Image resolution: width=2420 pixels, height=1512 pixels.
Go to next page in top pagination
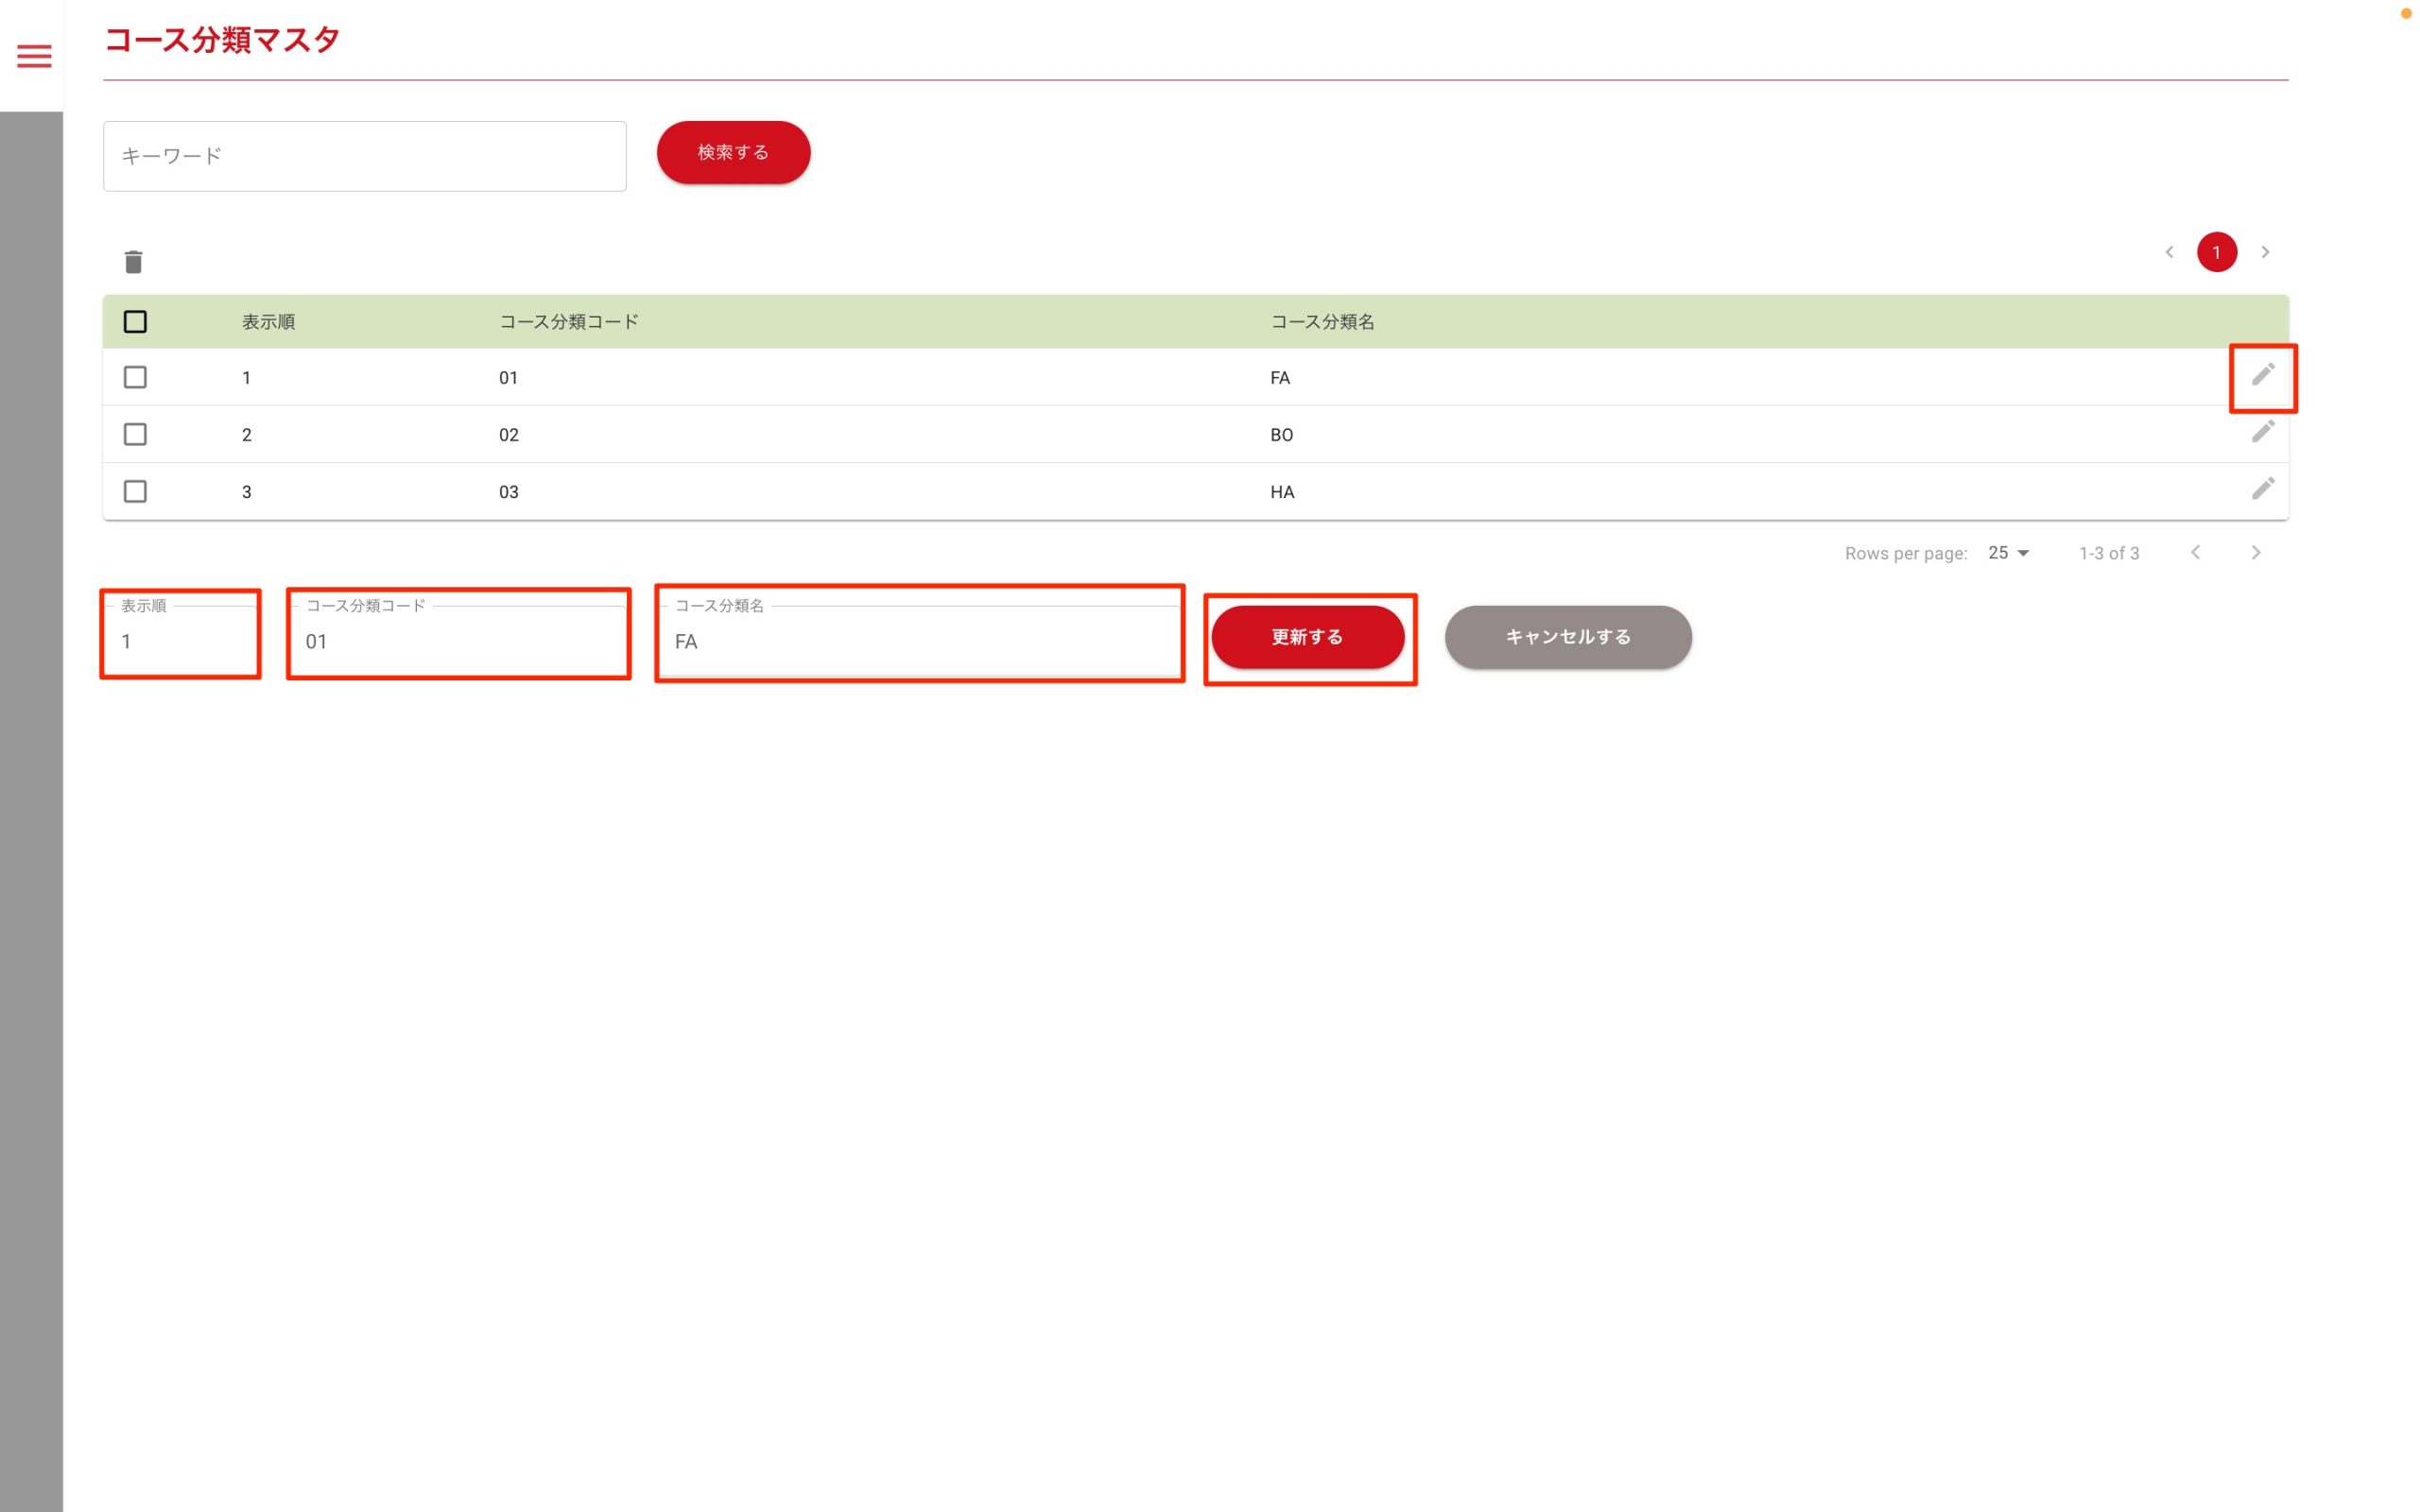[x=2265, y=252]
